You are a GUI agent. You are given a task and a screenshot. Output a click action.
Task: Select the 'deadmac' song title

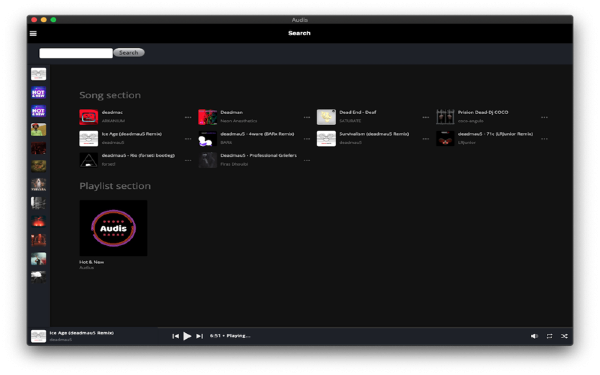tap(112, 112)
